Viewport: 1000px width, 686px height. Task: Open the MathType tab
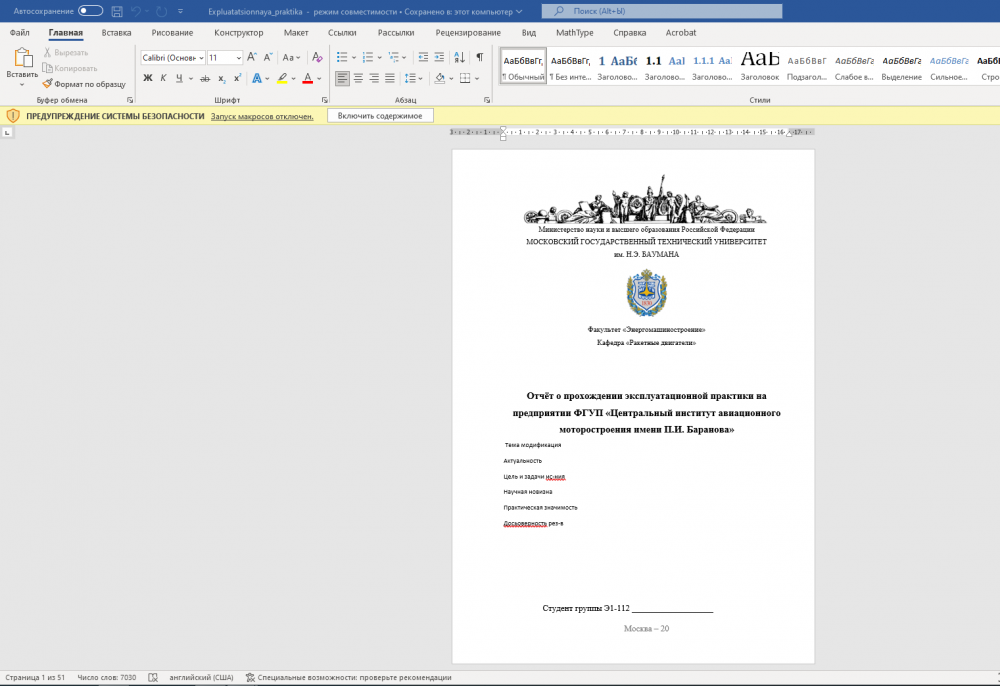point(574,33)
